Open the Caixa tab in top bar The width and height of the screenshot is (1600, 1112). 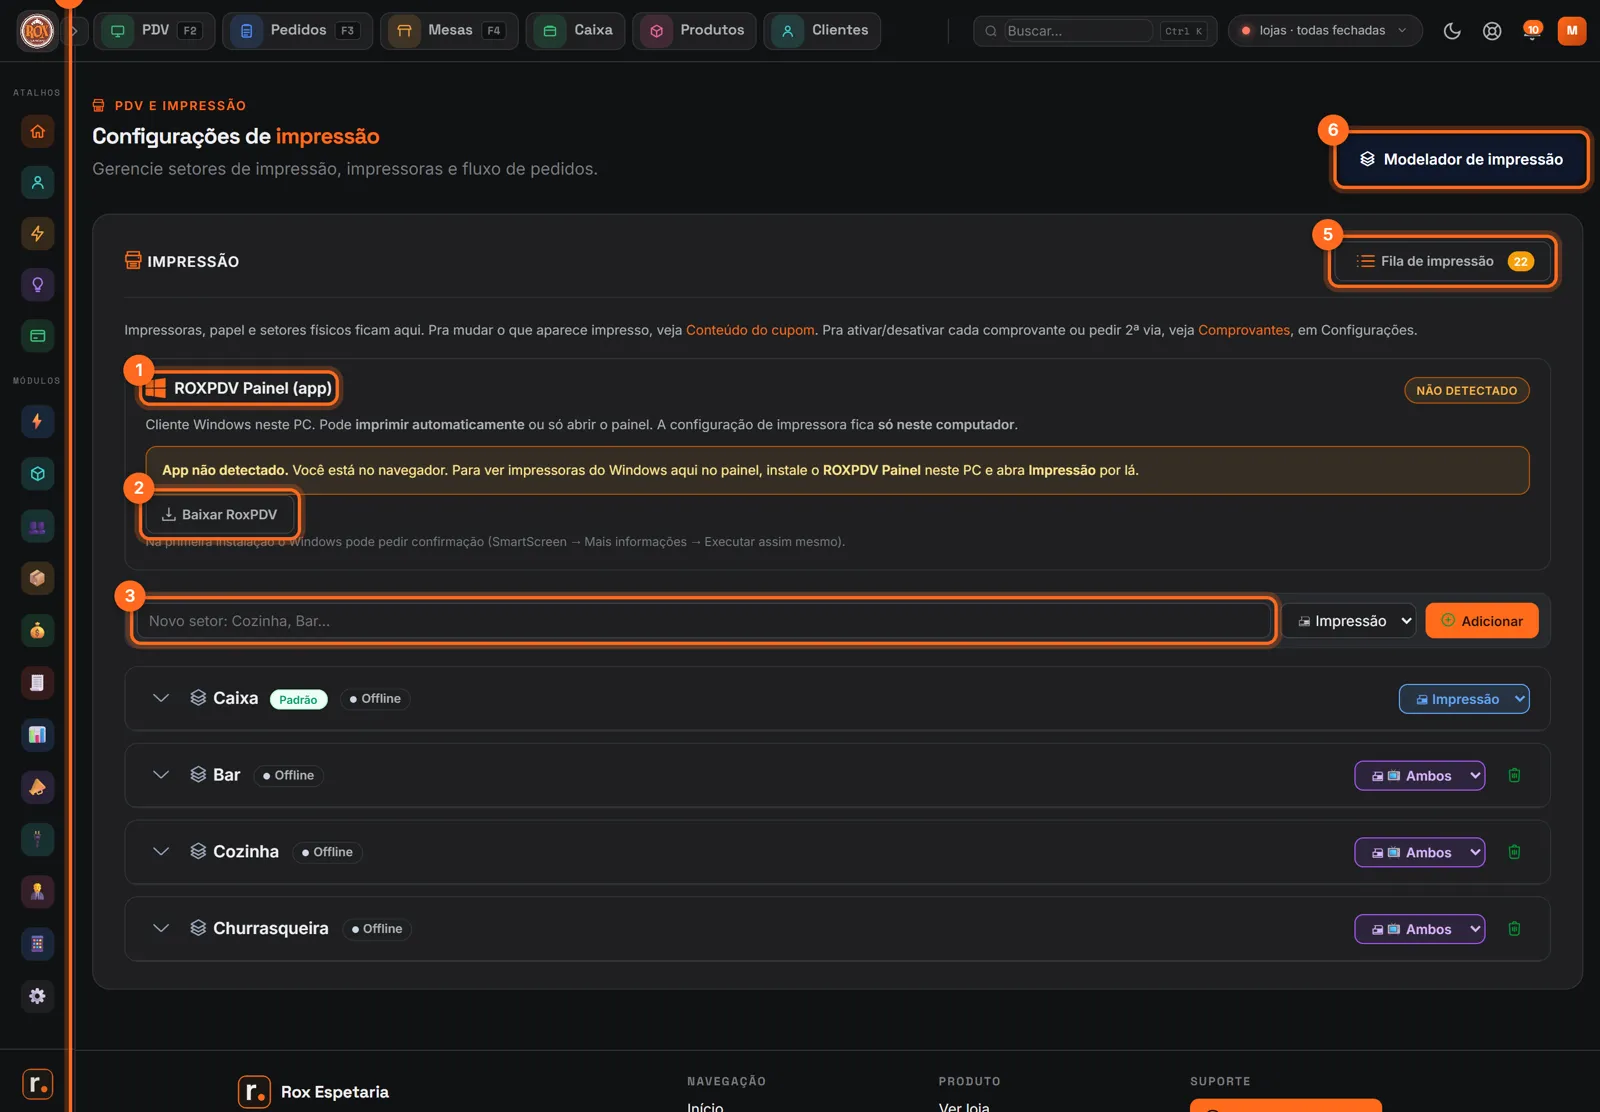click(576, 31)
